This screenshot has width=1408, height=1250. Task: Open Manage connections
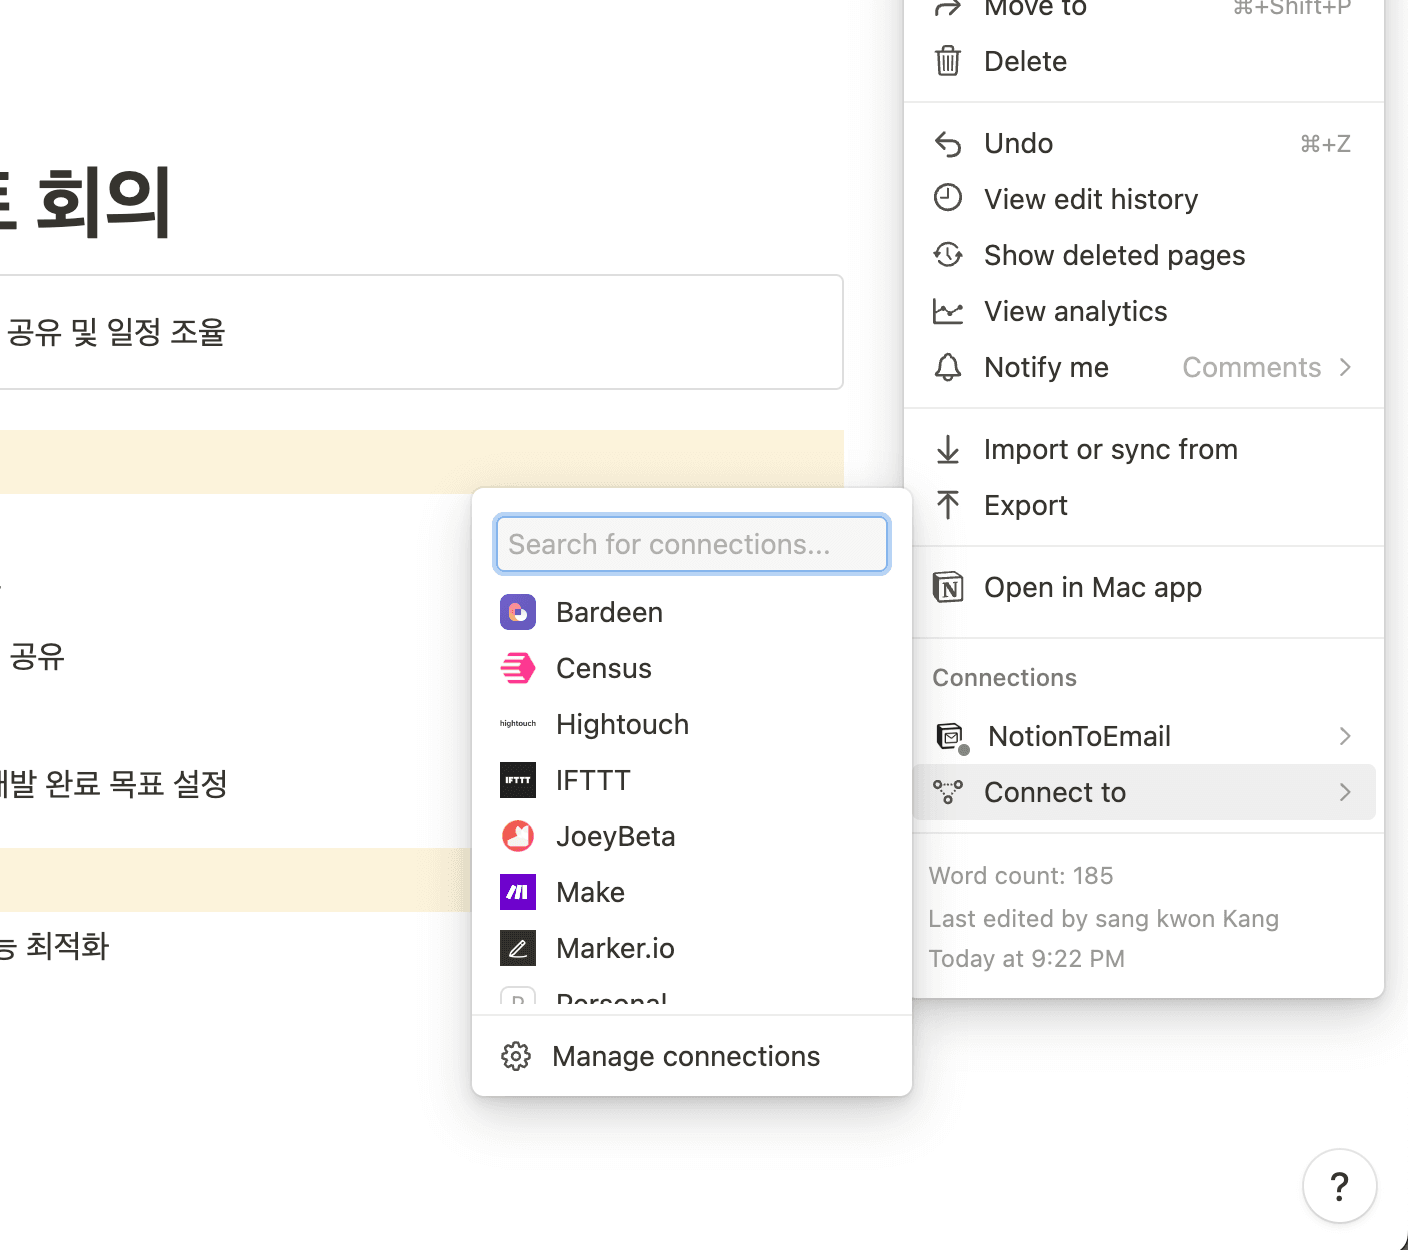686,1056
